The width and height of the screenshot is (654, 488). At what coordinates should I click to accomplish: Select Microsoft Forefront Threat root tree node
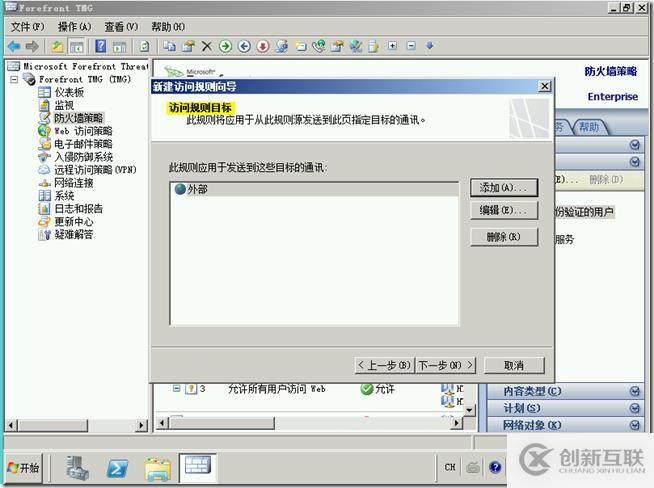tap(86, 66)
